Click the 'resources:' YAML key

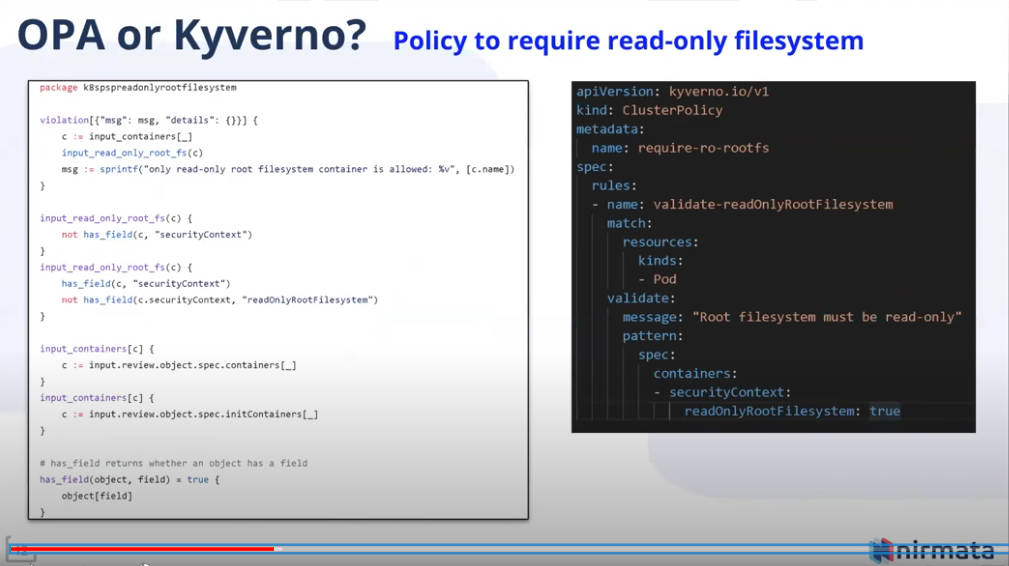click(x=660, y=242)
